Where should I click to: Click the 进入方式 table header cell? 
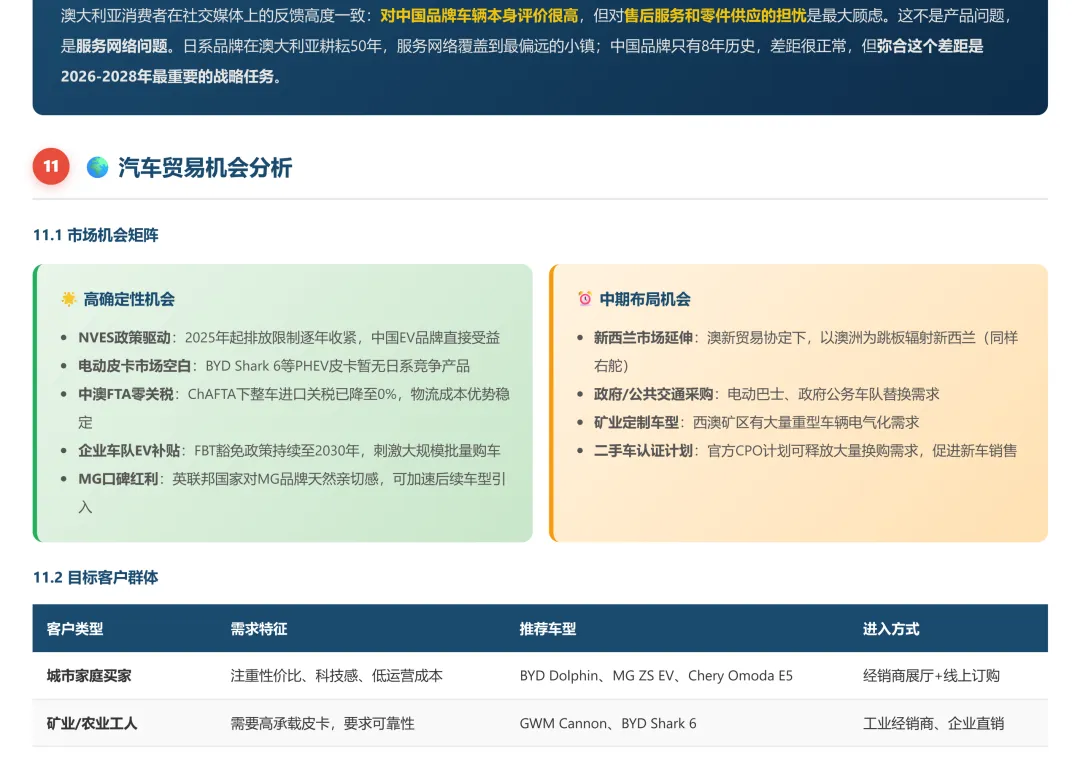[891, 629]
